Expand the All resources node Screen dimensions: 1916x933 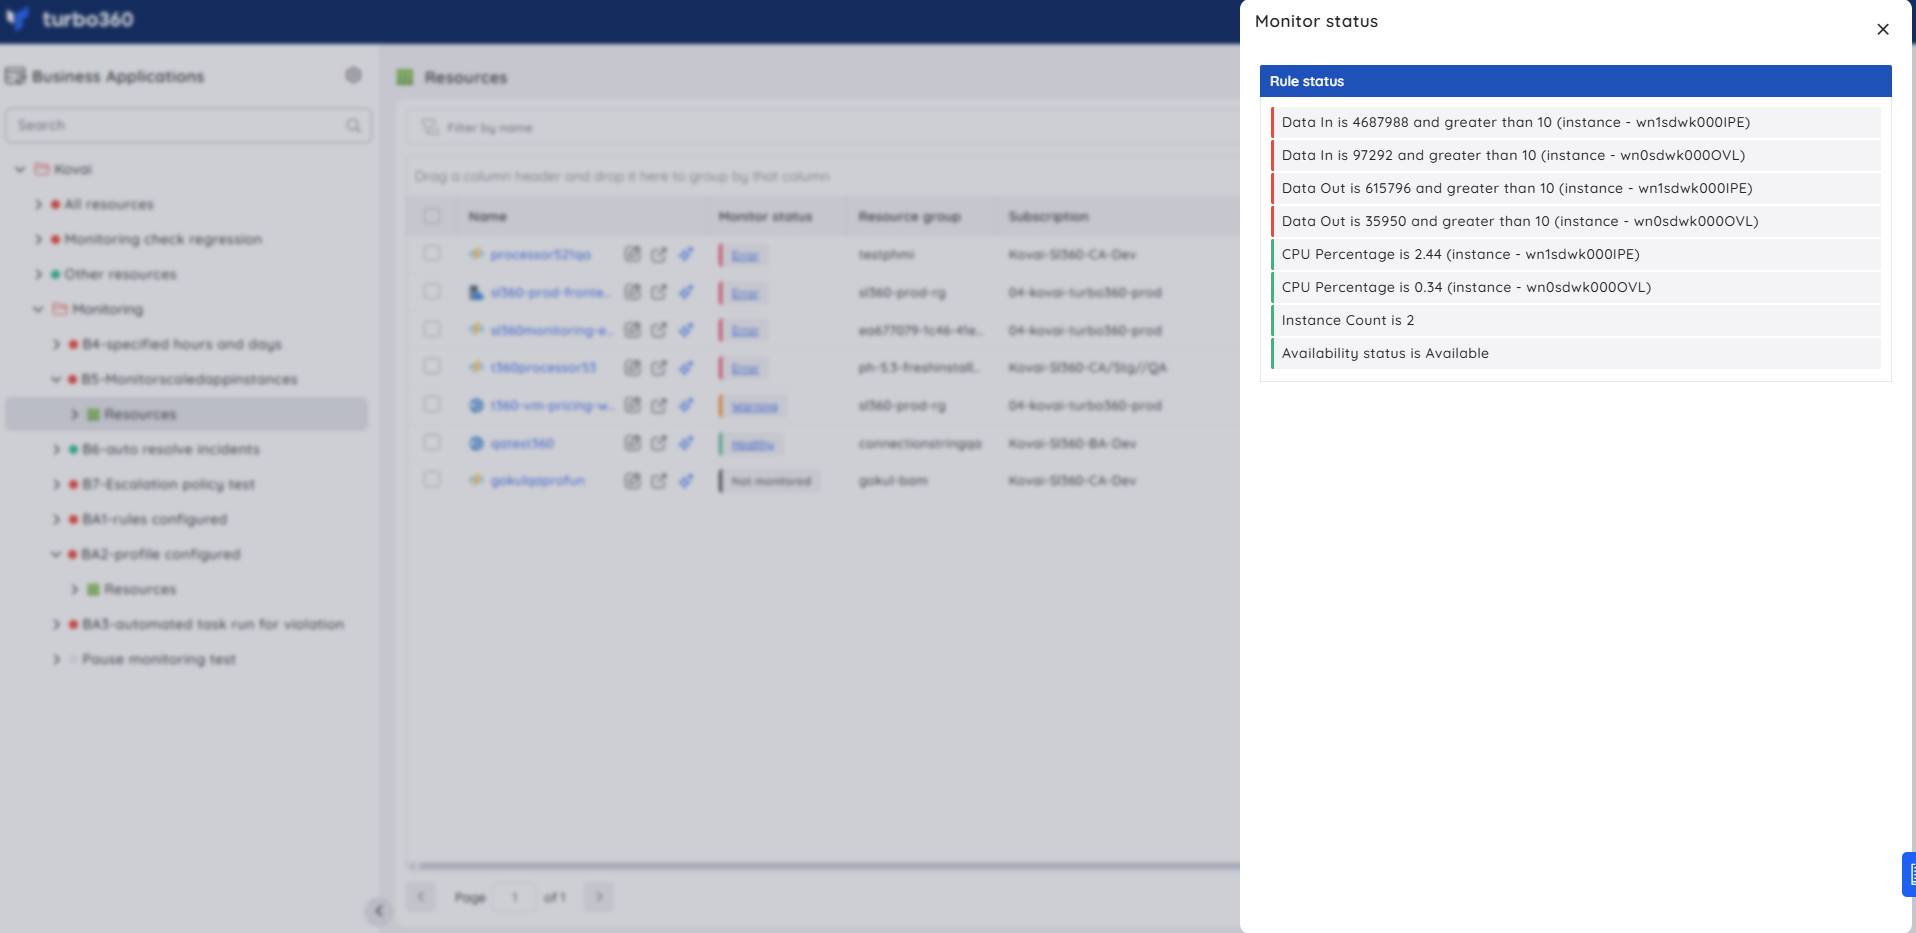pyautogui.click(x=38, y=204)
